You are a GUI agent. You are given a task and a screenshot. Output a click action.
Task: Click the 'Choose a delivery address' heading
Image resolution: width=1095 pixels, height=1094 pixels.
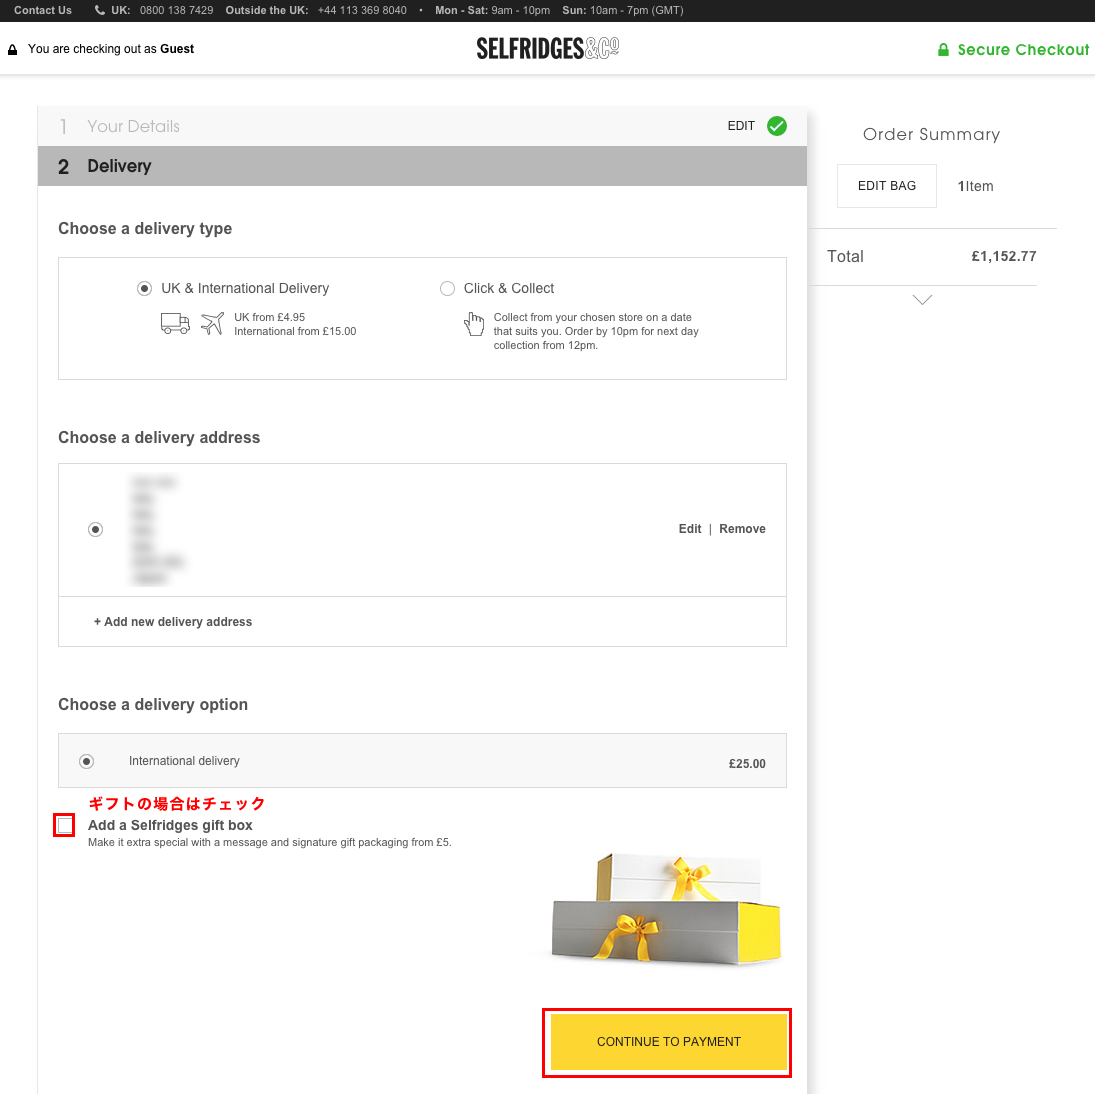tap(159, 437)
